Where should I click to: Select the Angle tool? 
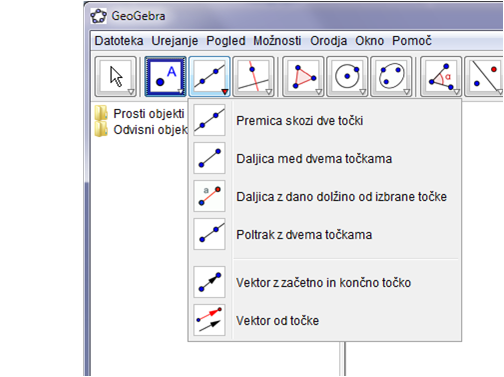(x=441, y=77)
